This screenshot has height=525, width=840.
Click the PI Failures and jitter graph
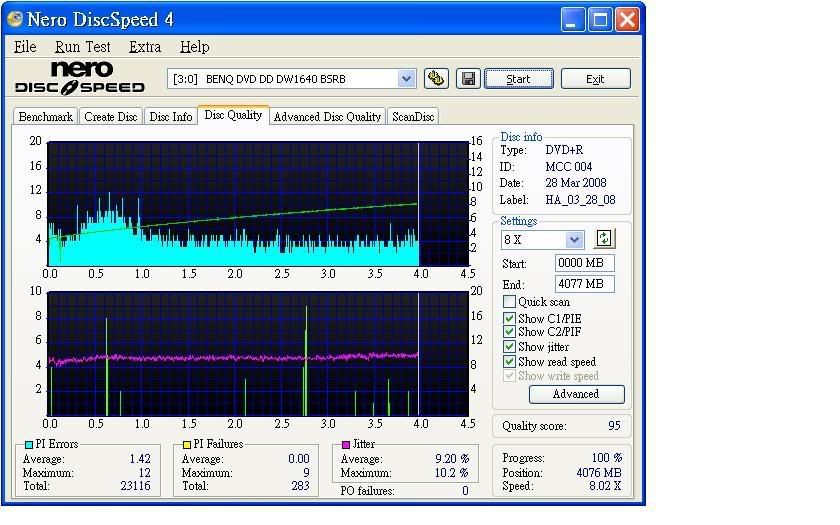click(258, 354)
